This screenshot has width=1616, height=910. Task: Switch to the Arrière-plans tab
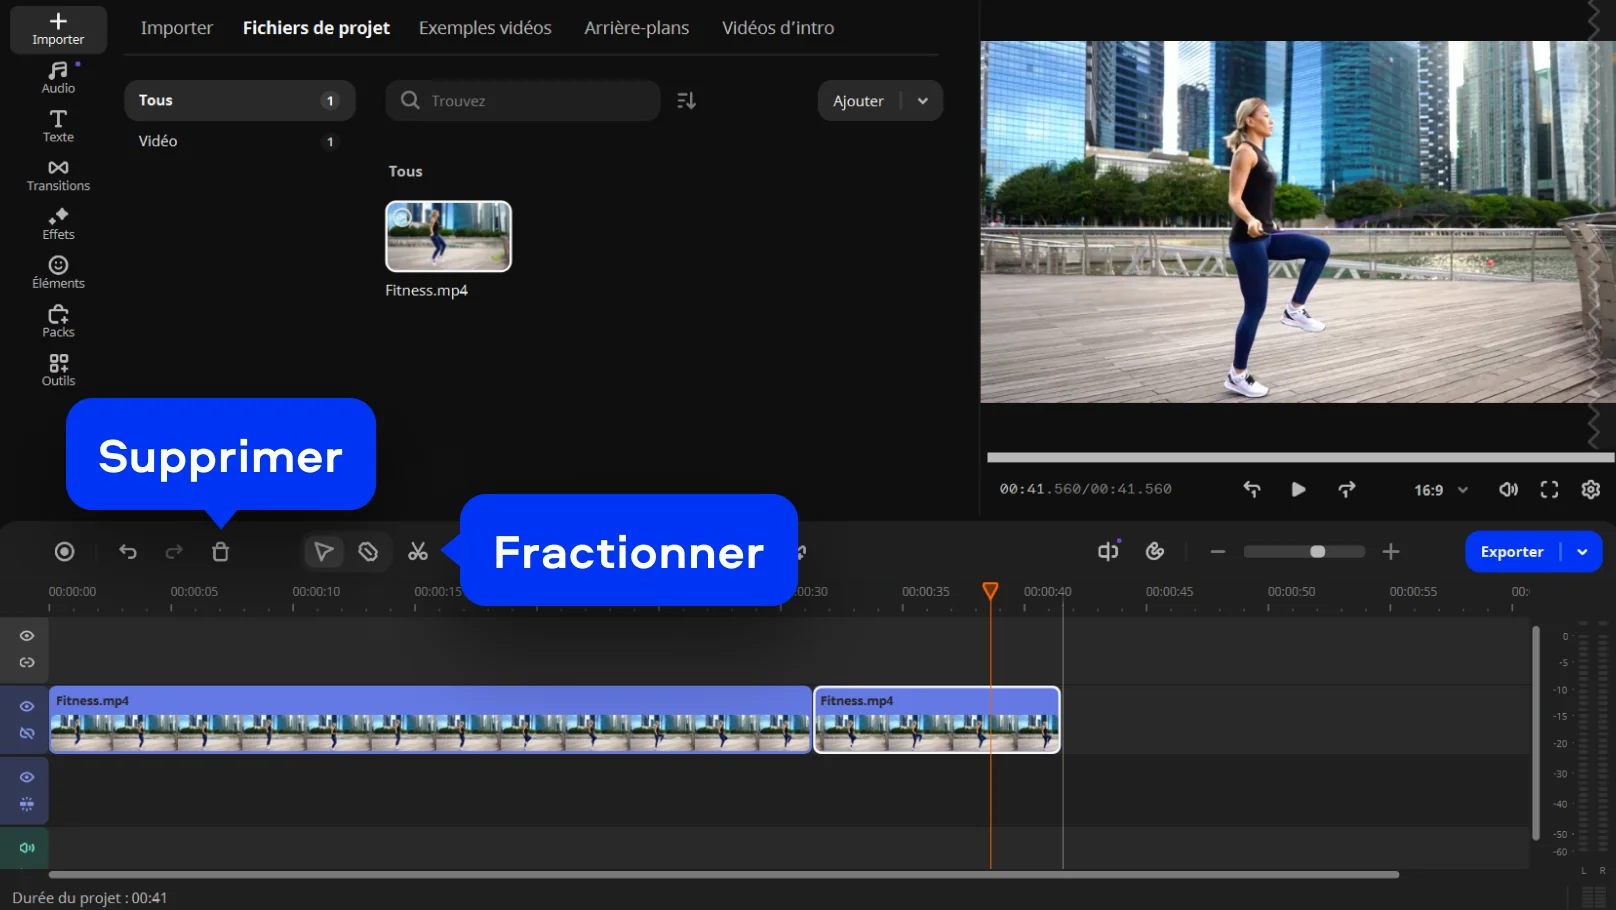(x=636, y=28)
